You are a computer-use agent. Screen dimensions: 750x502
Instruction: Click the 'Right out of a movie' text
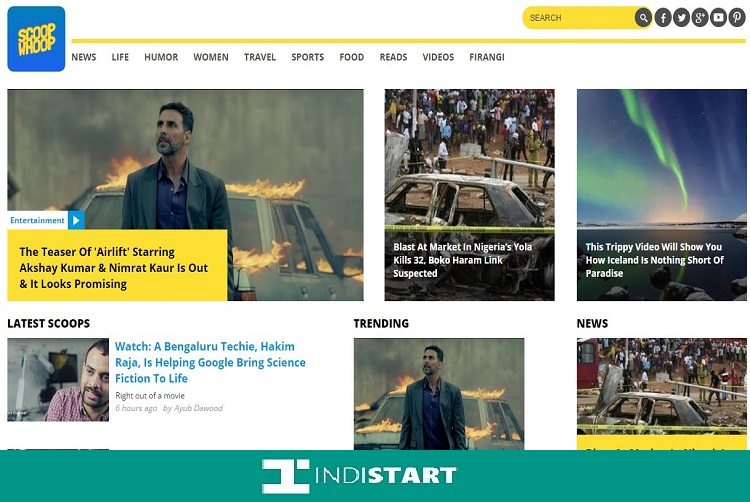(x=150, y=396)
